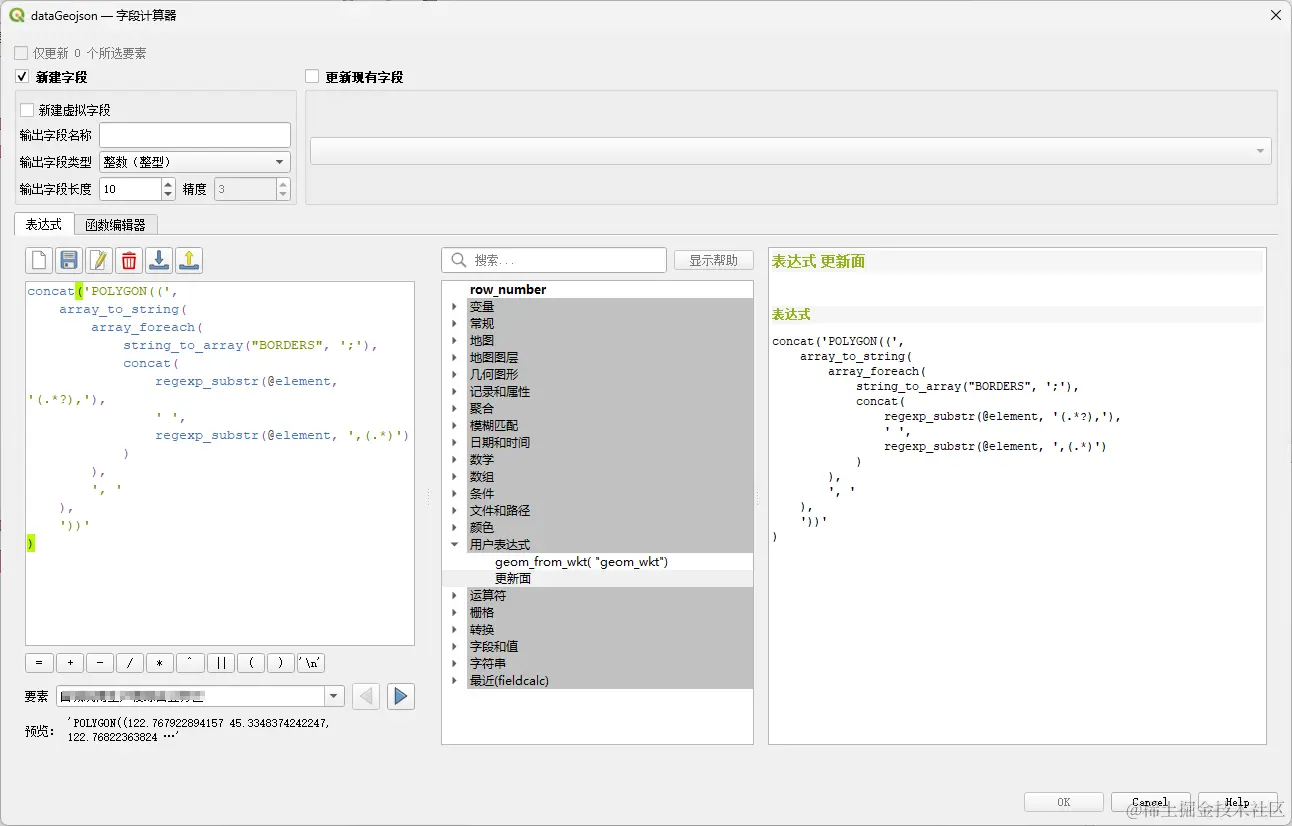The height and width of the screenshot is (826, 1292).
Task: Enable the 更新现有字段 checkbox
Action: (312, 77)
